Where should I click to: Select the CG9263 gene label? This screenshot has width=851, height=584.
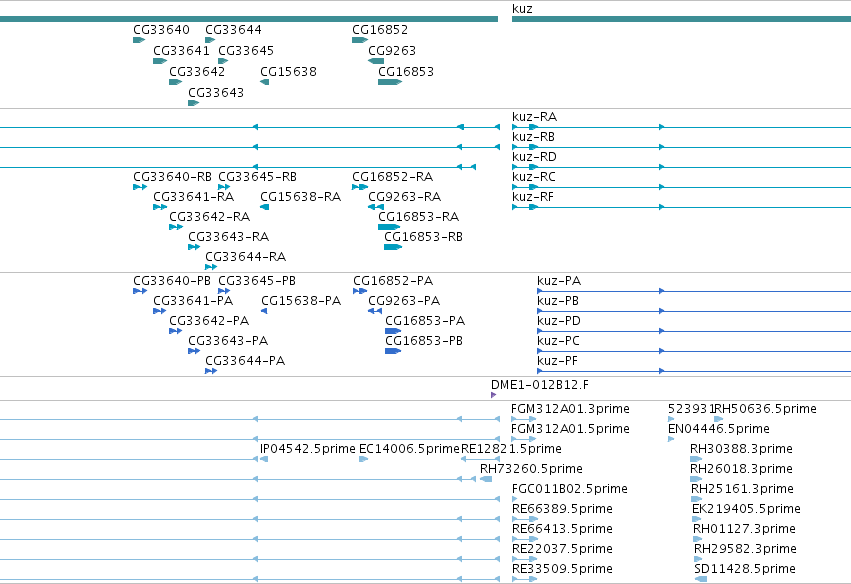click(392, 51)
